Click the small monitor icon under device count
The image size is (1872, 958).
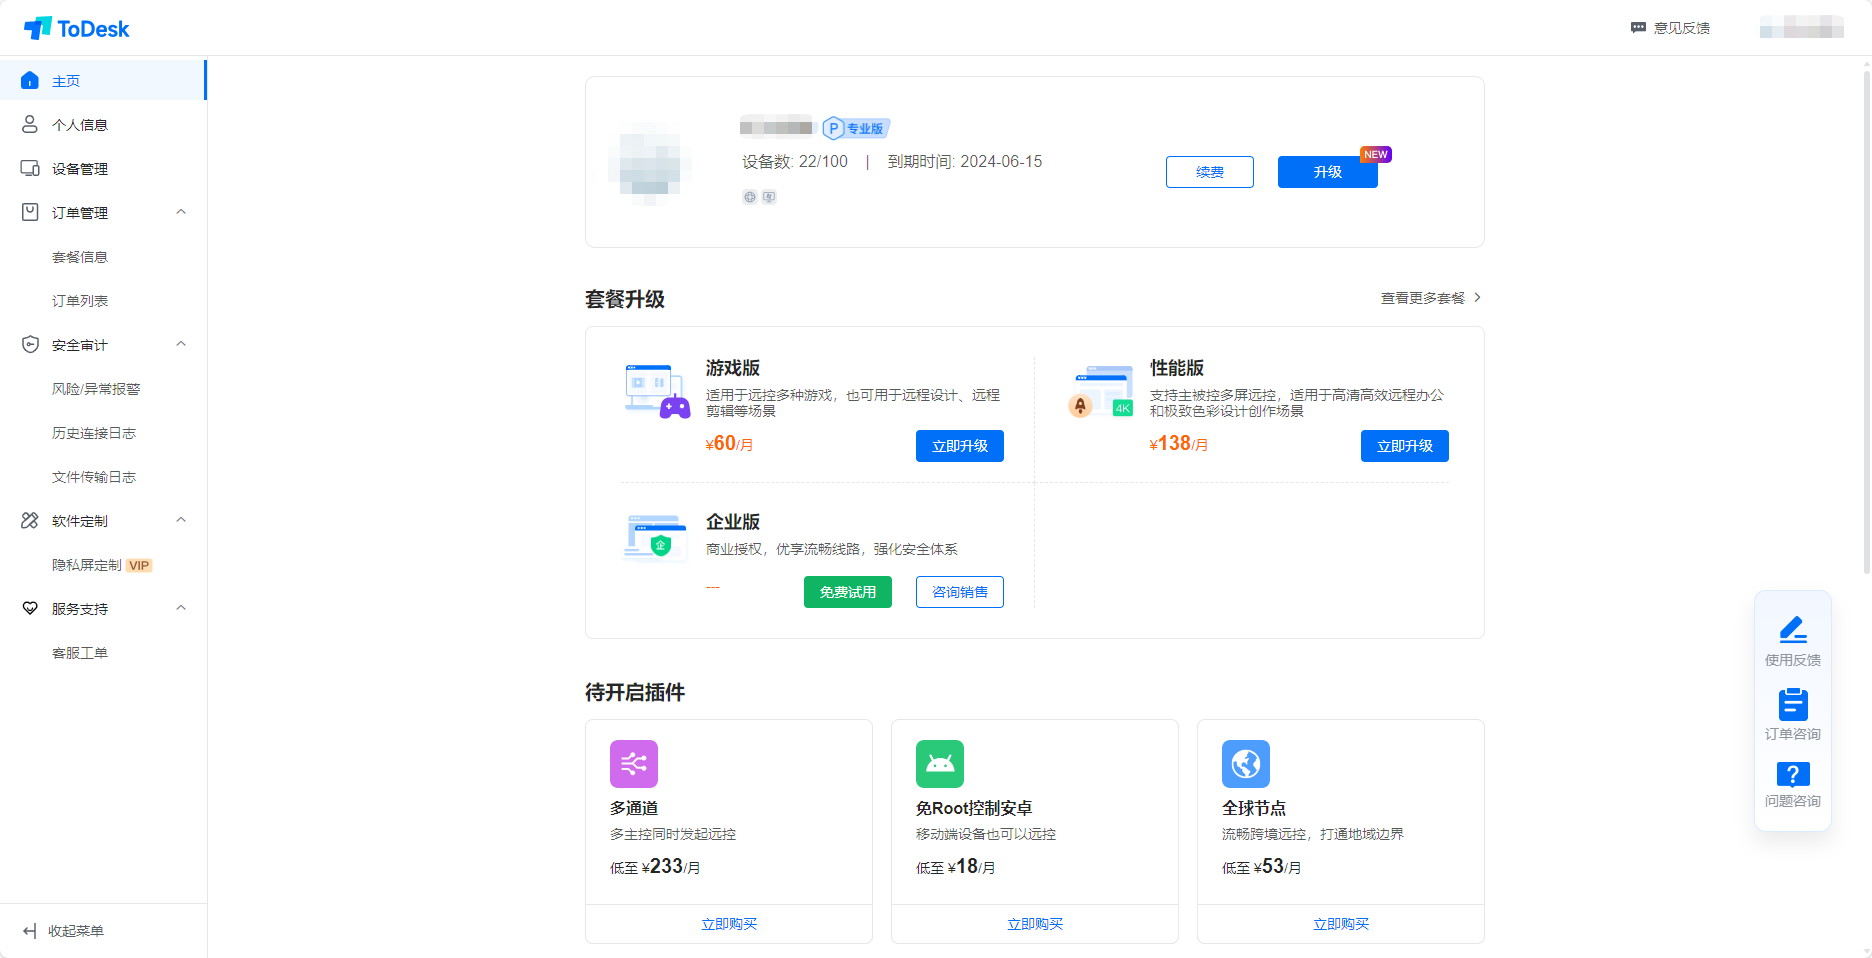769,197
